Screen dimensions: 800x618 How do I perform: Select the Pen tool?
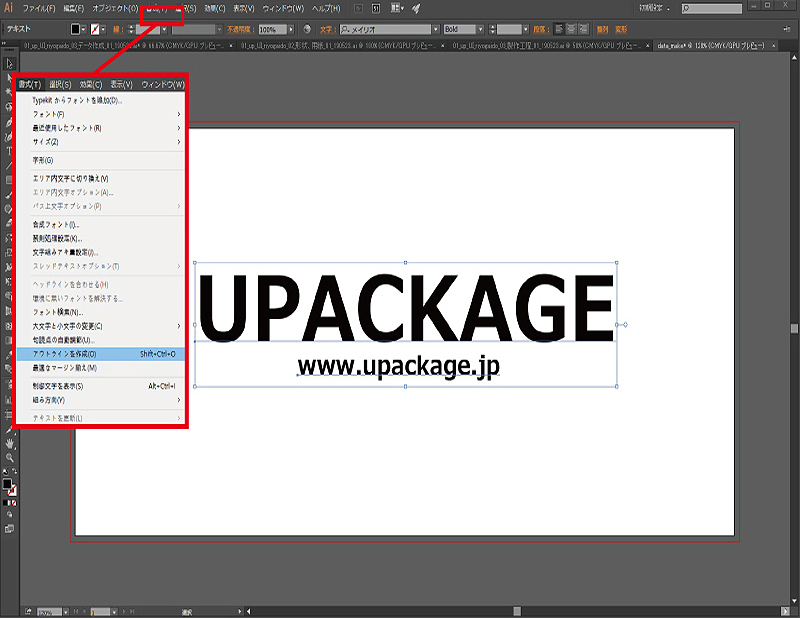9,122
